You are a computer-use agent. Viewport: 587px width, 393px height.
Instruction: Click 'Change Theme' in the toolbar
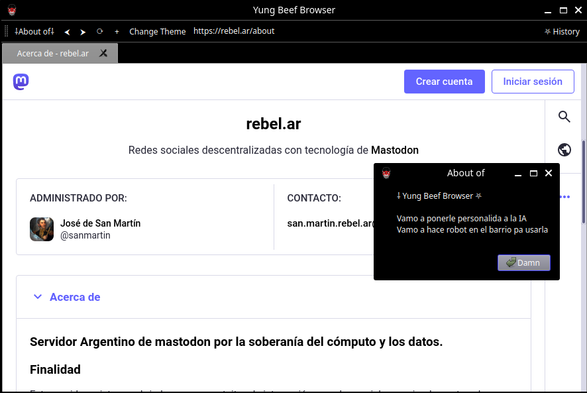[x=157, y=32]
